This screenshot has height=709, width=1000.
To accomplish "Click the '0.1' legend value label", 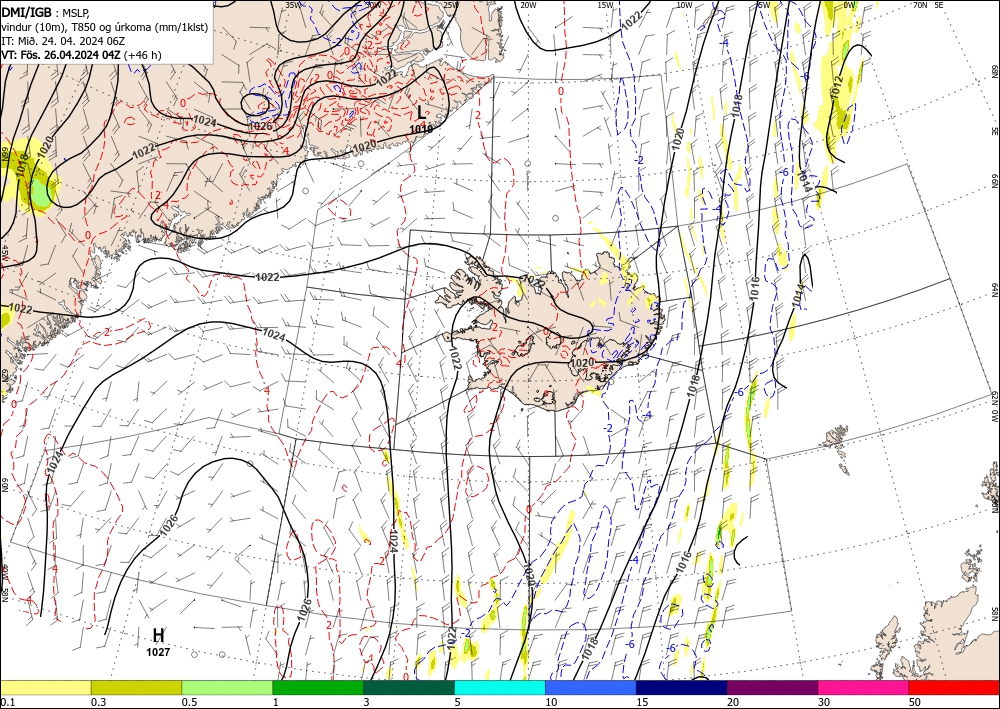I will click(7, 702).
